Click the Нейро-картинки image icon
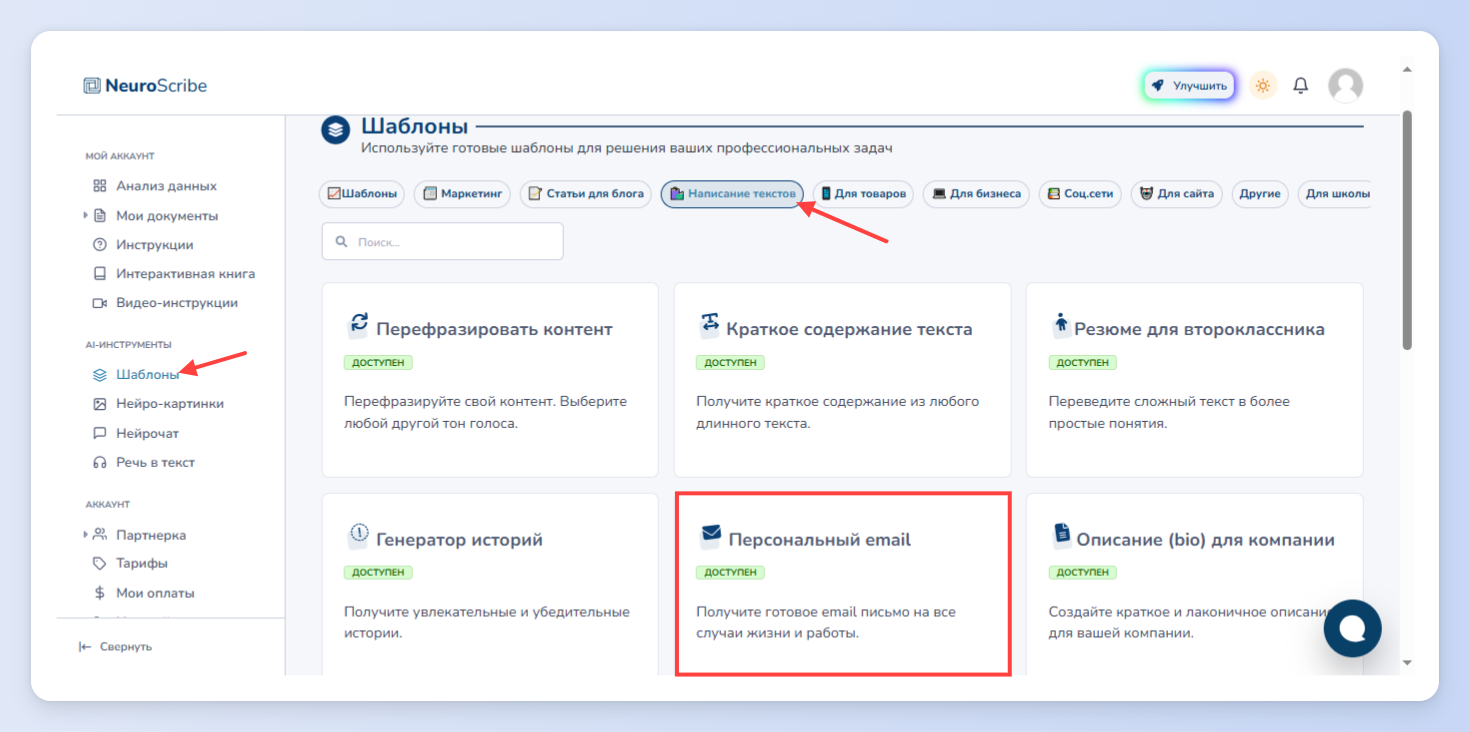The image size is (1470, 732). [99, 404]
